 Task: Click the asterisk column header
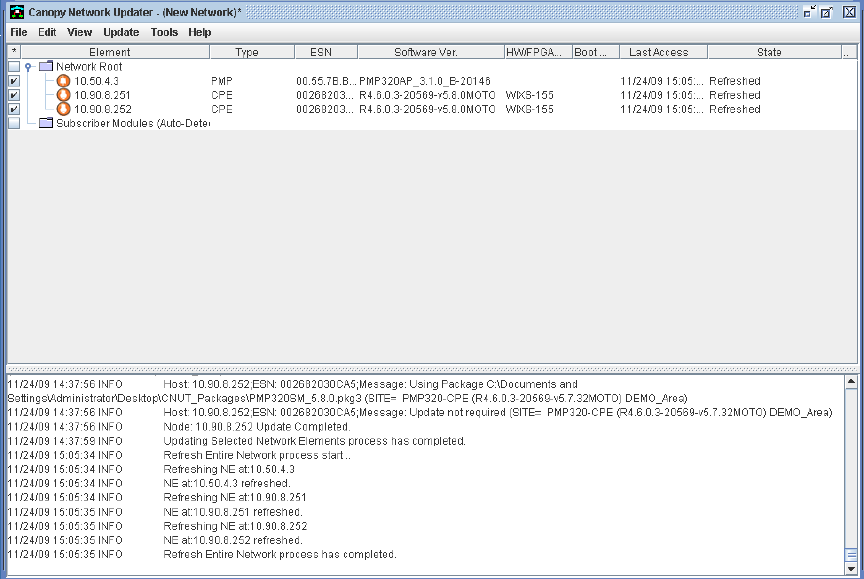pos(14,52)
